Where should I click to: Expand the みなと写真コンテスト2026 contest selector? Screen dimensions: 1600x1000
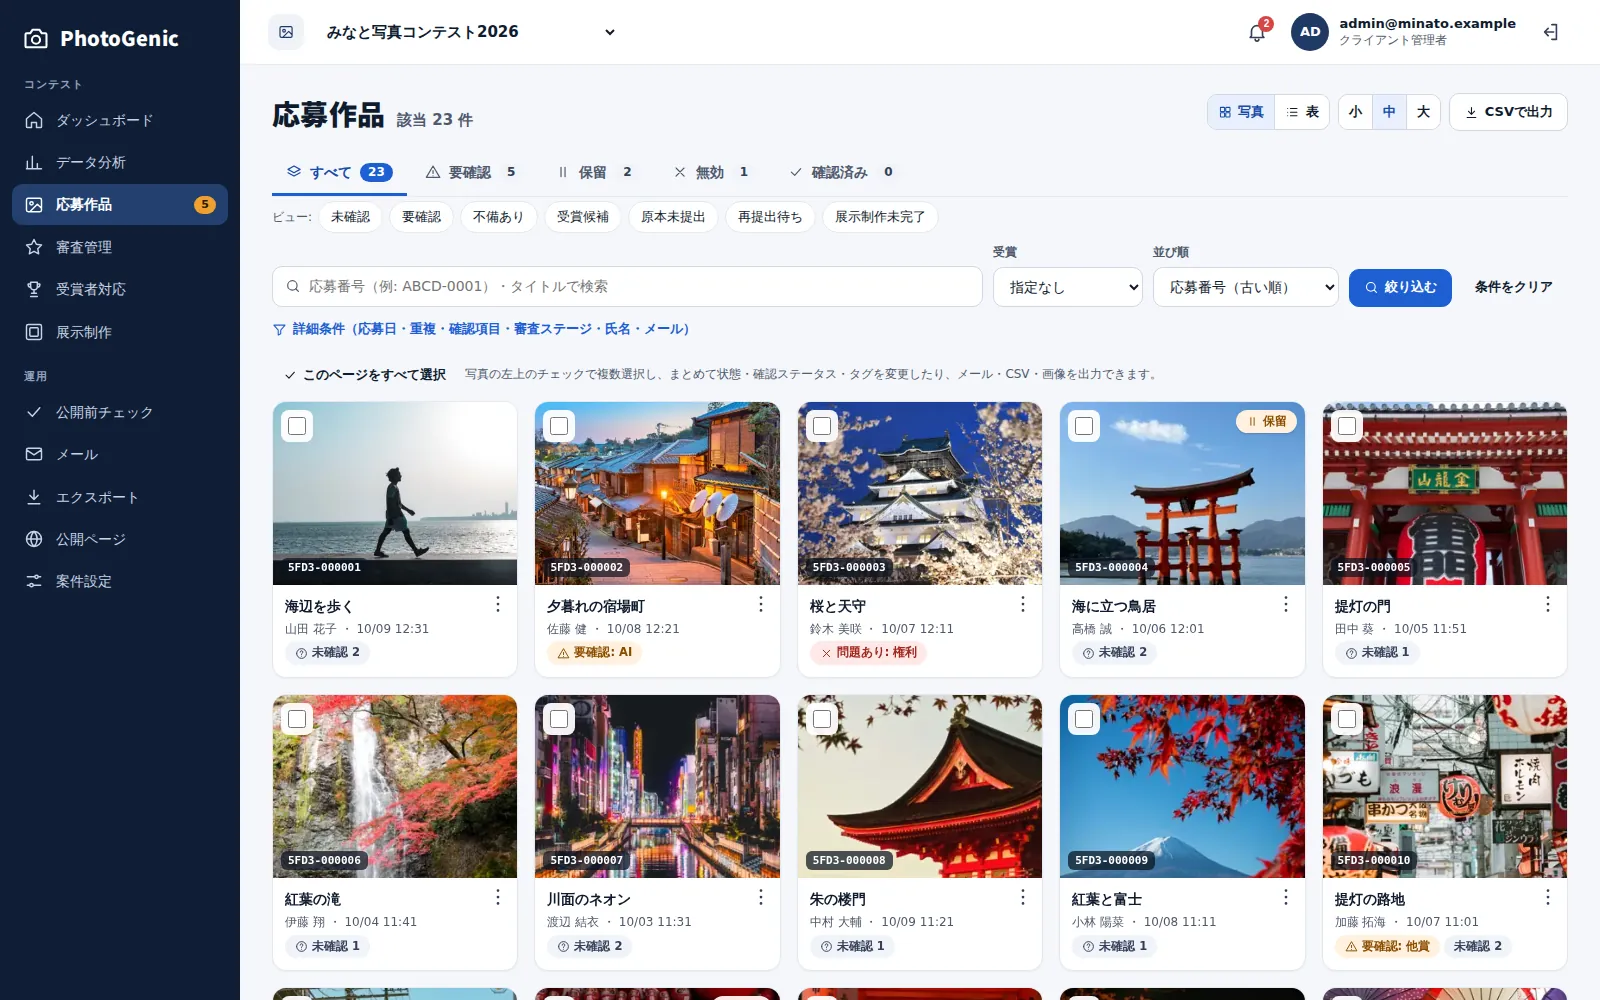[470, 32]
